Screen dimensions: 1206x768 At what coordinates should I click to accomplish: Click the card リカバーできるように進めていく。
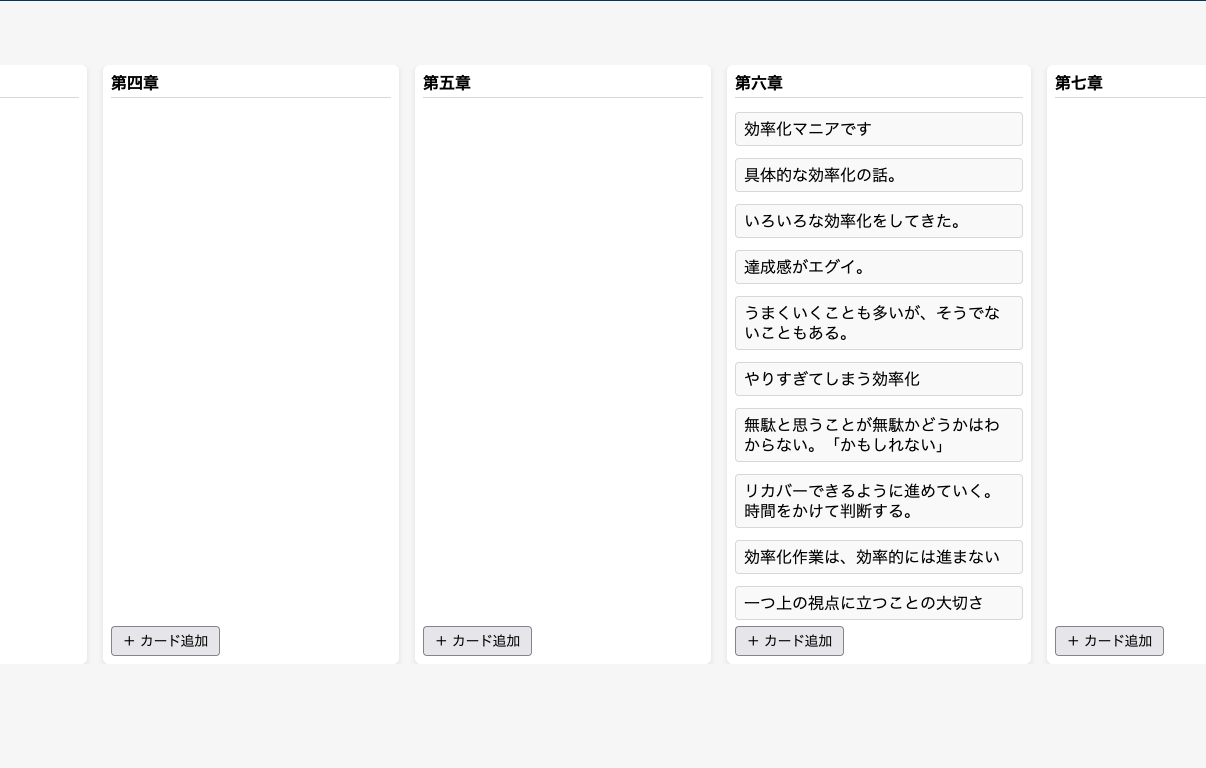879,501
